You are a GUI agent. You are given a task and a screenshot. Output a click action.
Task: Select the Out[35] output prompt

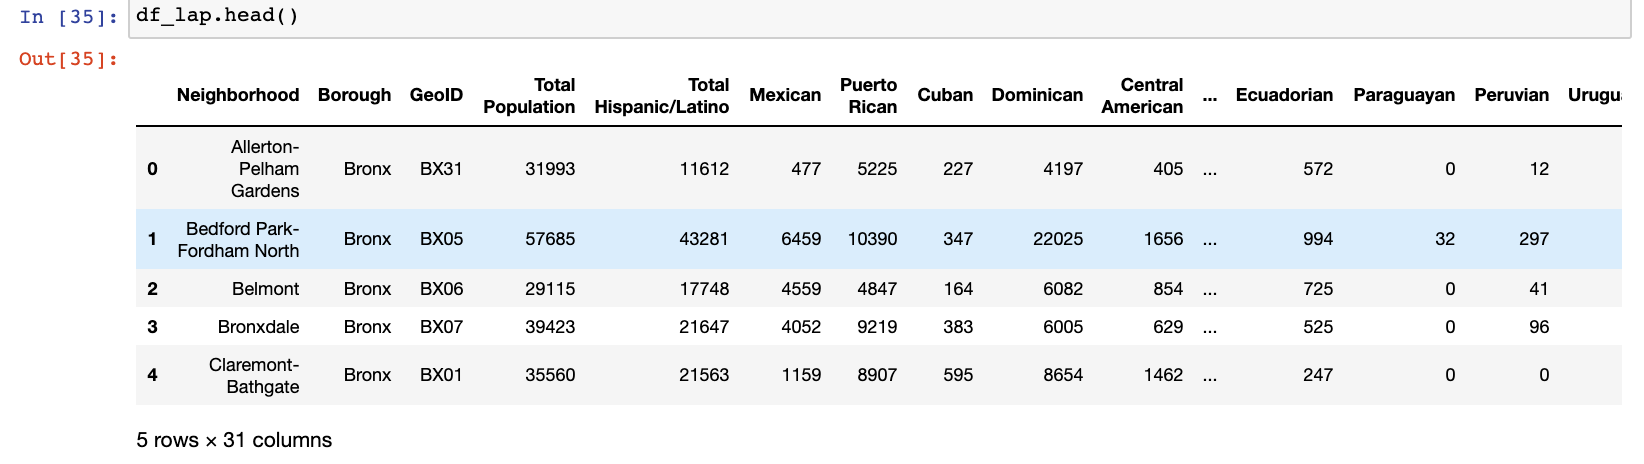tap(69, 59)
